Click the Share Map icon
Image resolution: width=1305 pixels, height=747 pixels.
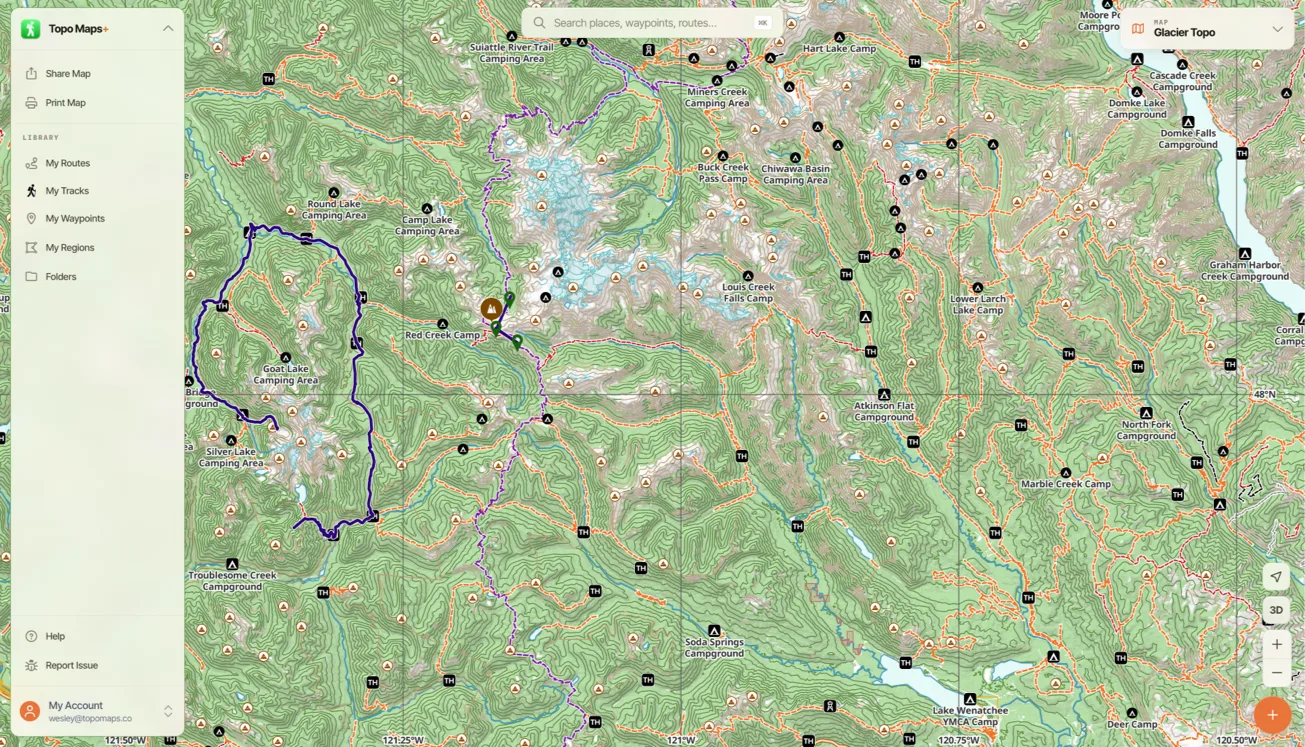[31, 74]
